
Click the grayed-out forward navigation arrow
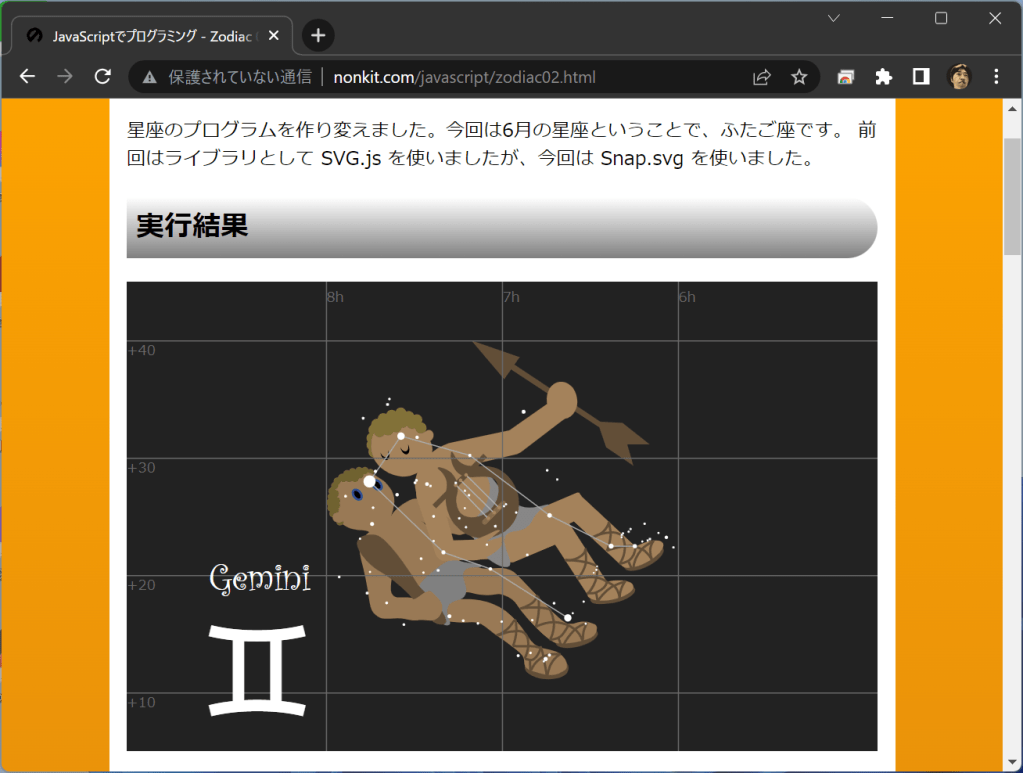click(64, 76)
